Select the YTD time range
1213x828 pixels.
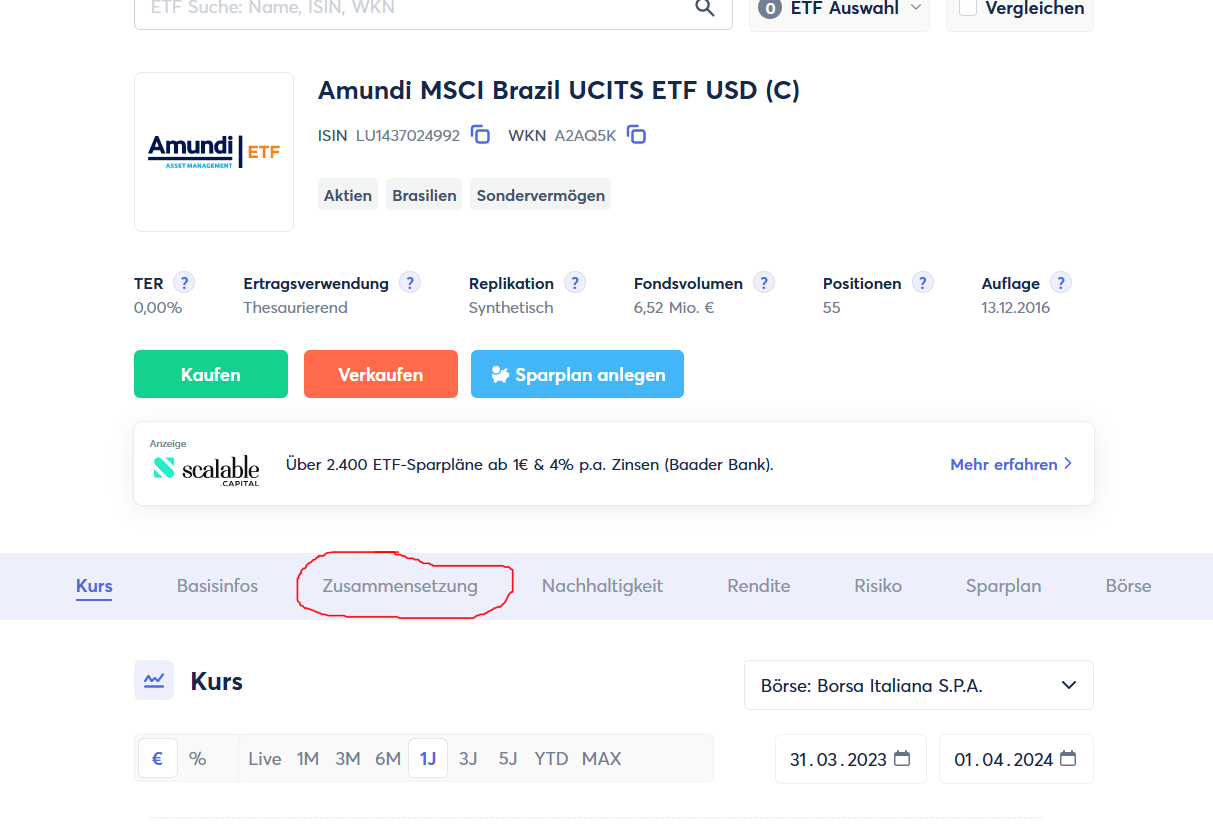(551, 759)
